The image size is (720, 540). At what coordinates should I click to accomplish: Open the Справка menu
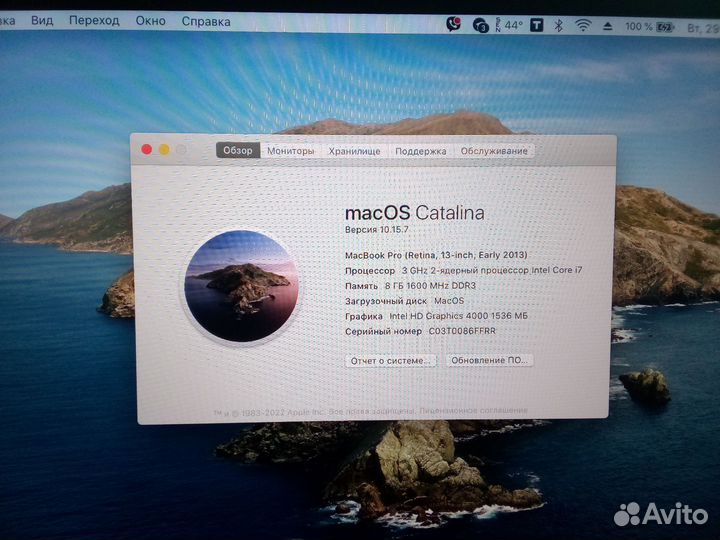[x=206, y=22]
